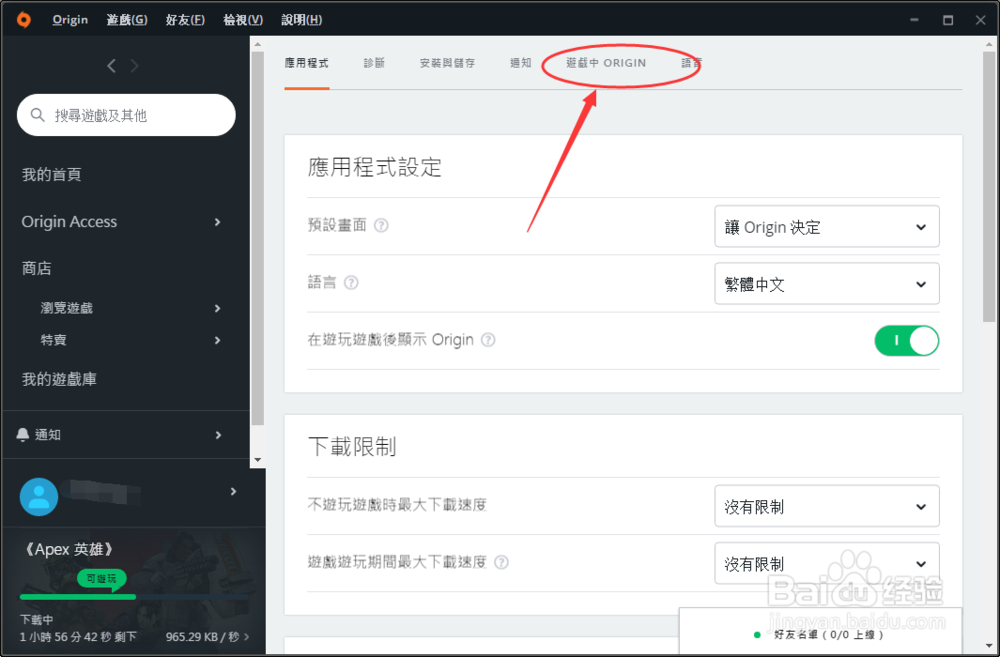Viewport: 1000px width, 657px height.
Task: Expand the 通知 sidebar chevron
Action: [x=218, y=435]
